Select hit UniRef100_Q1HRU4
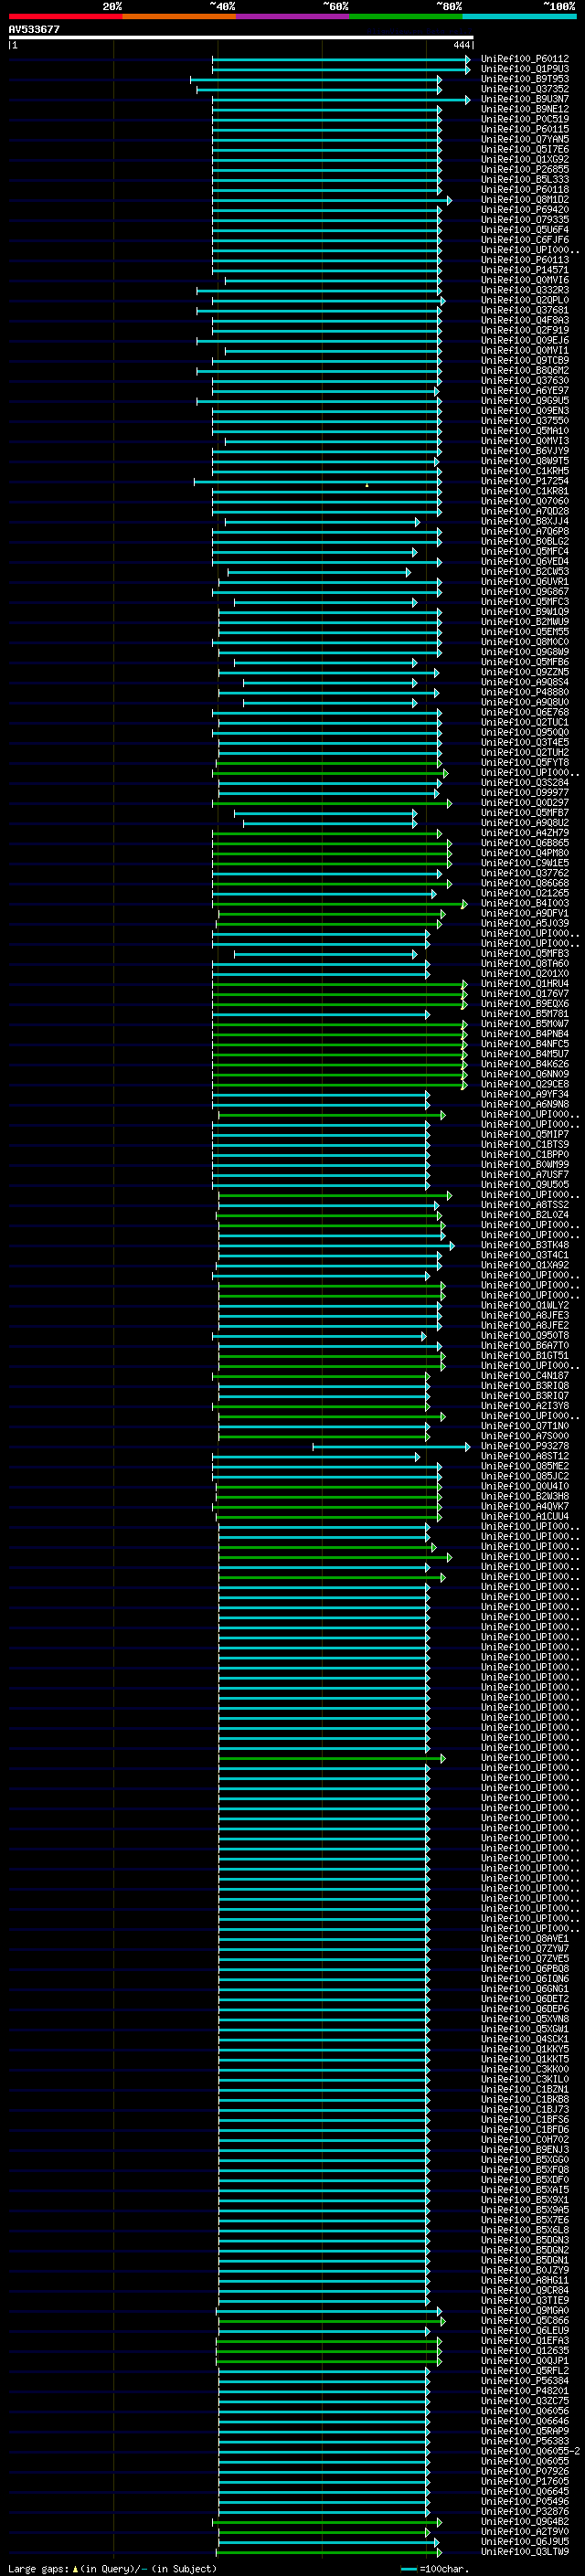Image resolution: width=585 pixels, height=2576 pixels. click(525, 984)
